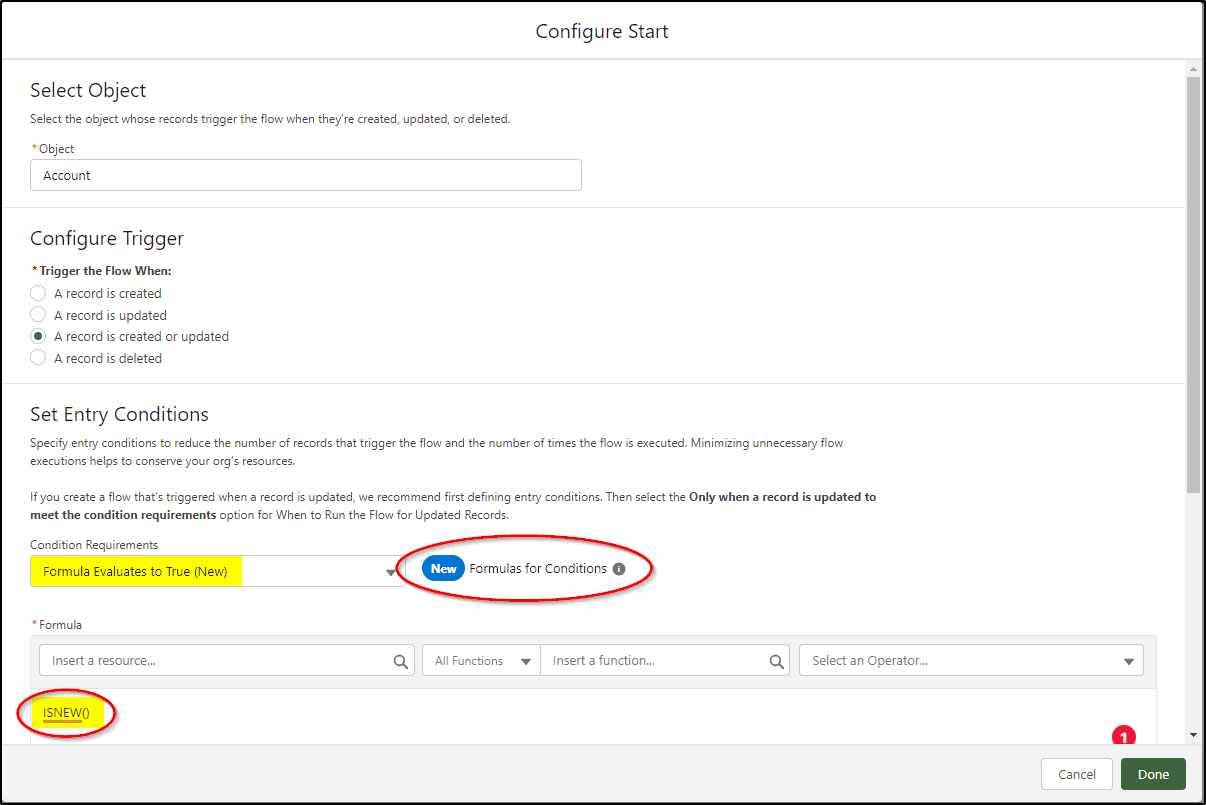The image size is (1206, 805).
Task: Click info icon beside Formulas for Conditions
Action: [x=619, y=569]
